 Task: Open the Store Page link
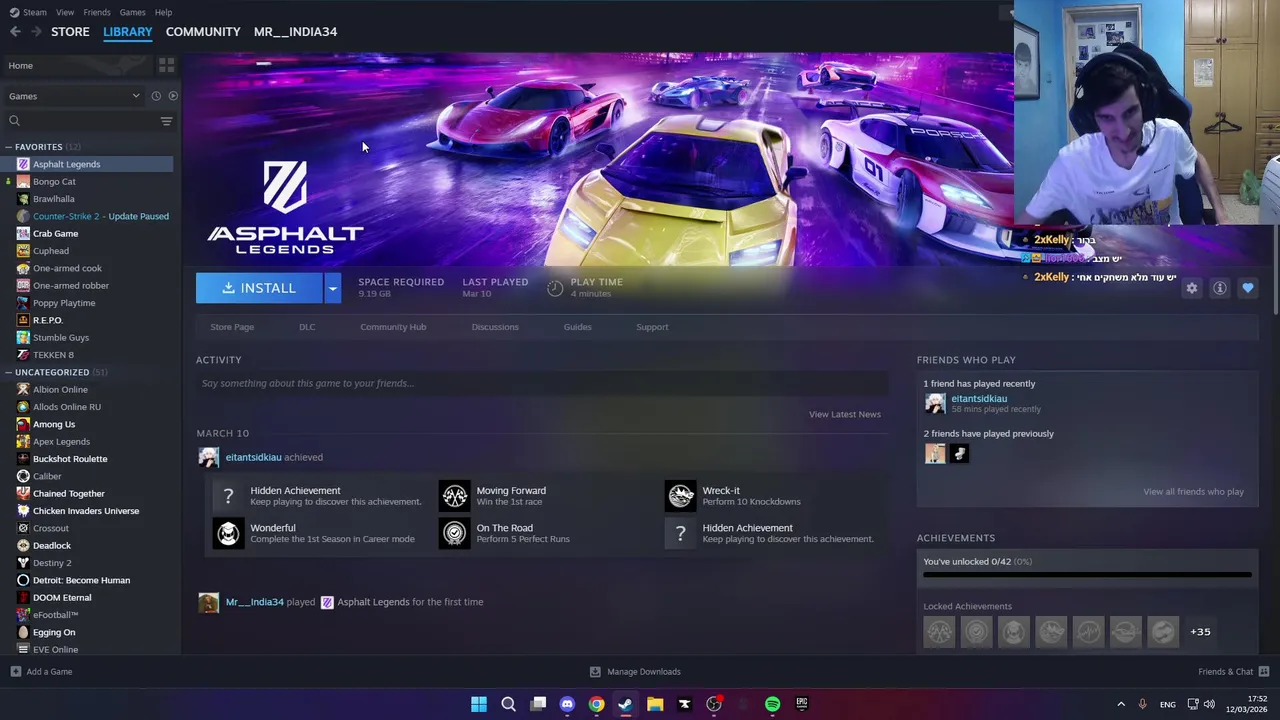232,327
